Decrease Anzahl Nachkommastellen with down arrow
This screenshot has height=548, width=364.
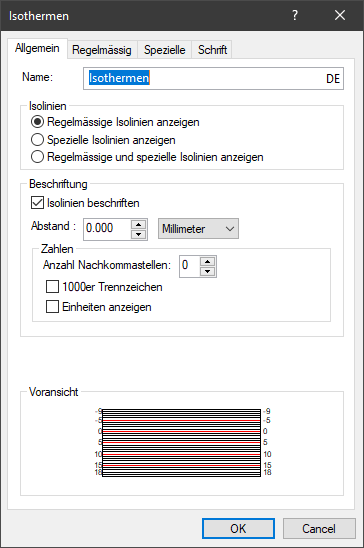208,271
